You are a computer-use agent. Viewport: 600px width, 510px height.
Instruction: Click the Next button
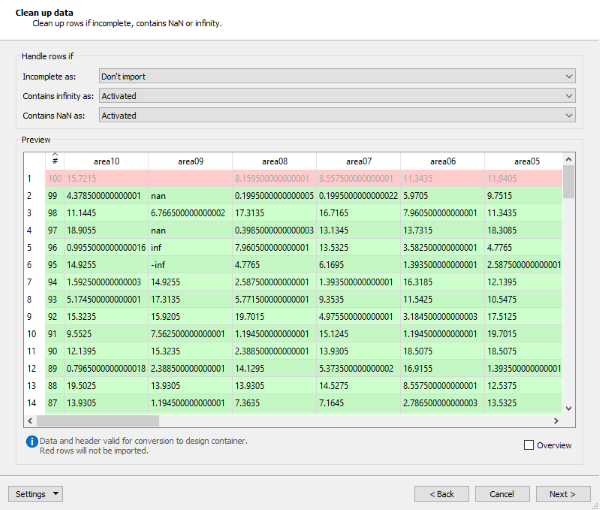click(563, 494)
